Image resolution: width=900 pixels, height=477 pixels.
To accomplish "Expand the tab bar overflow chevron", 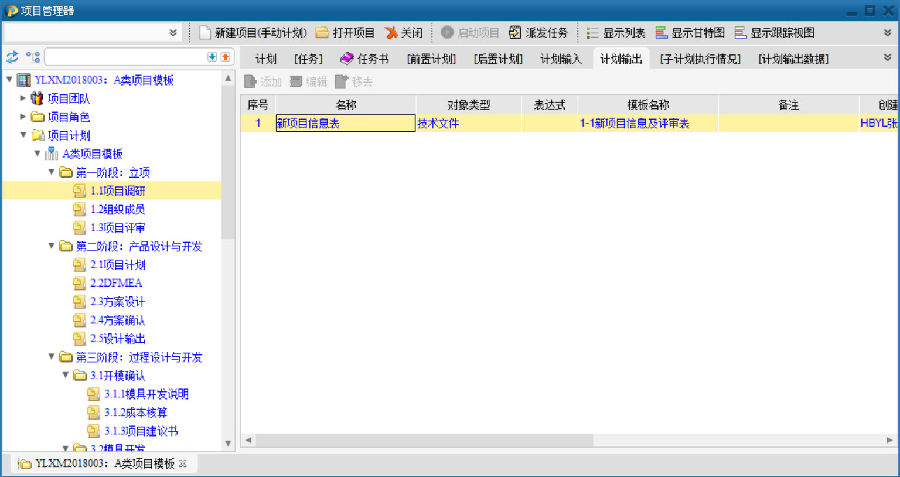I will point(887,58).
